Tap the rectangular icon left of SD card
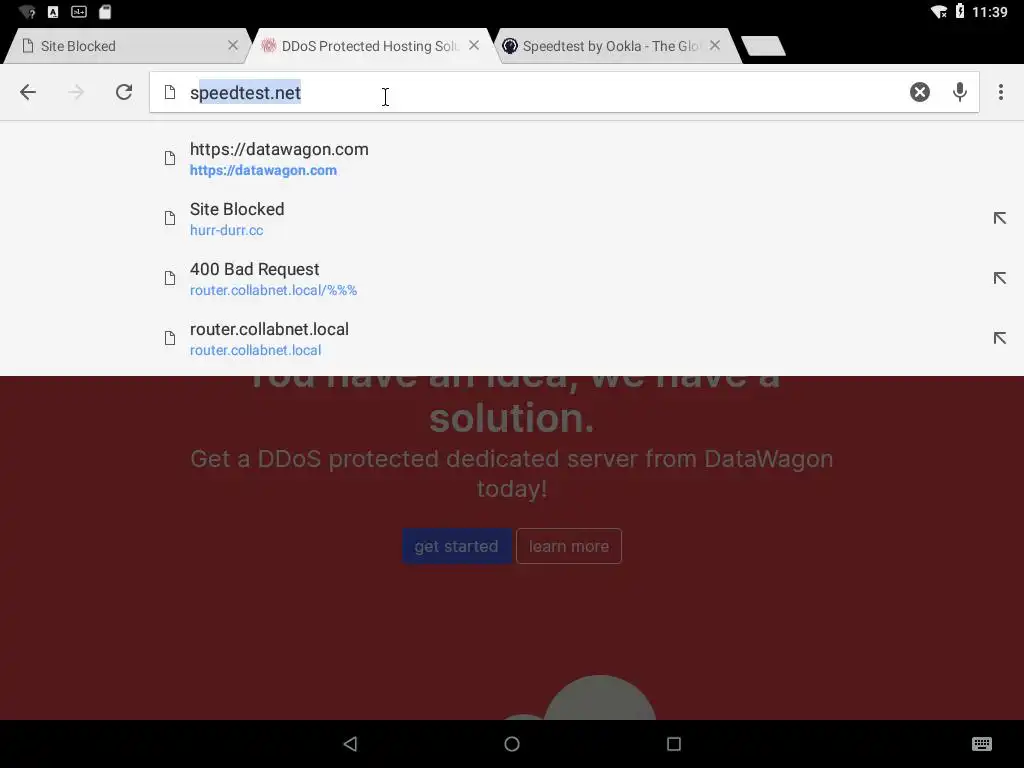This screenshot has height=768, width=1024. [78, 12]
